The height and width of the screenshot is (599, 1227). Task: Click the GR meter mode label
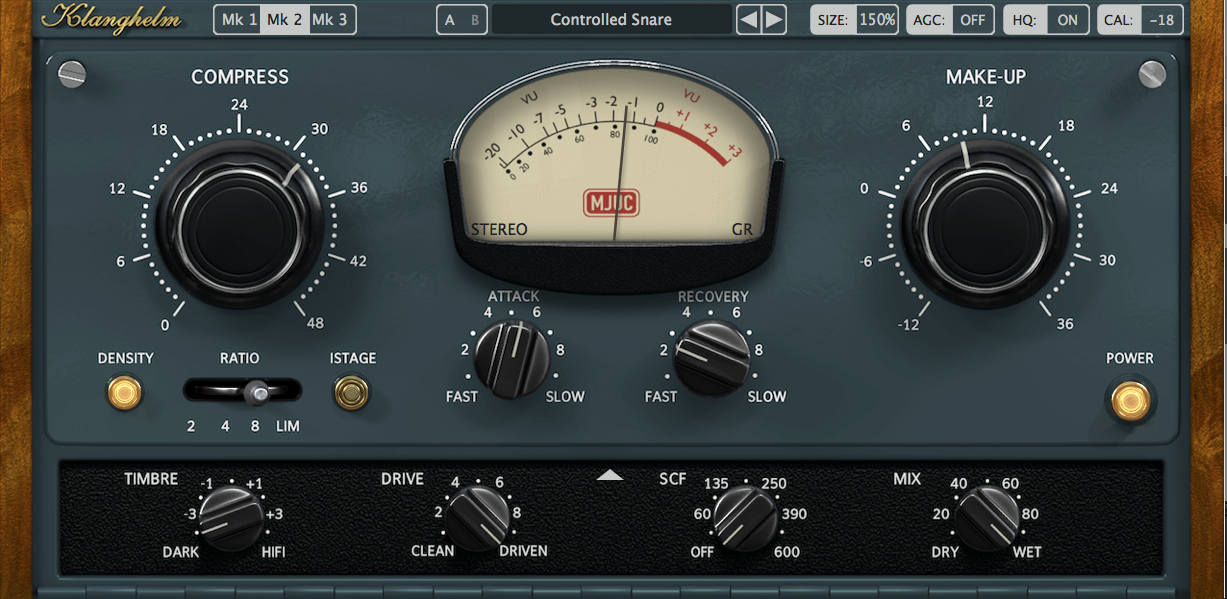[x=742, y=230]
